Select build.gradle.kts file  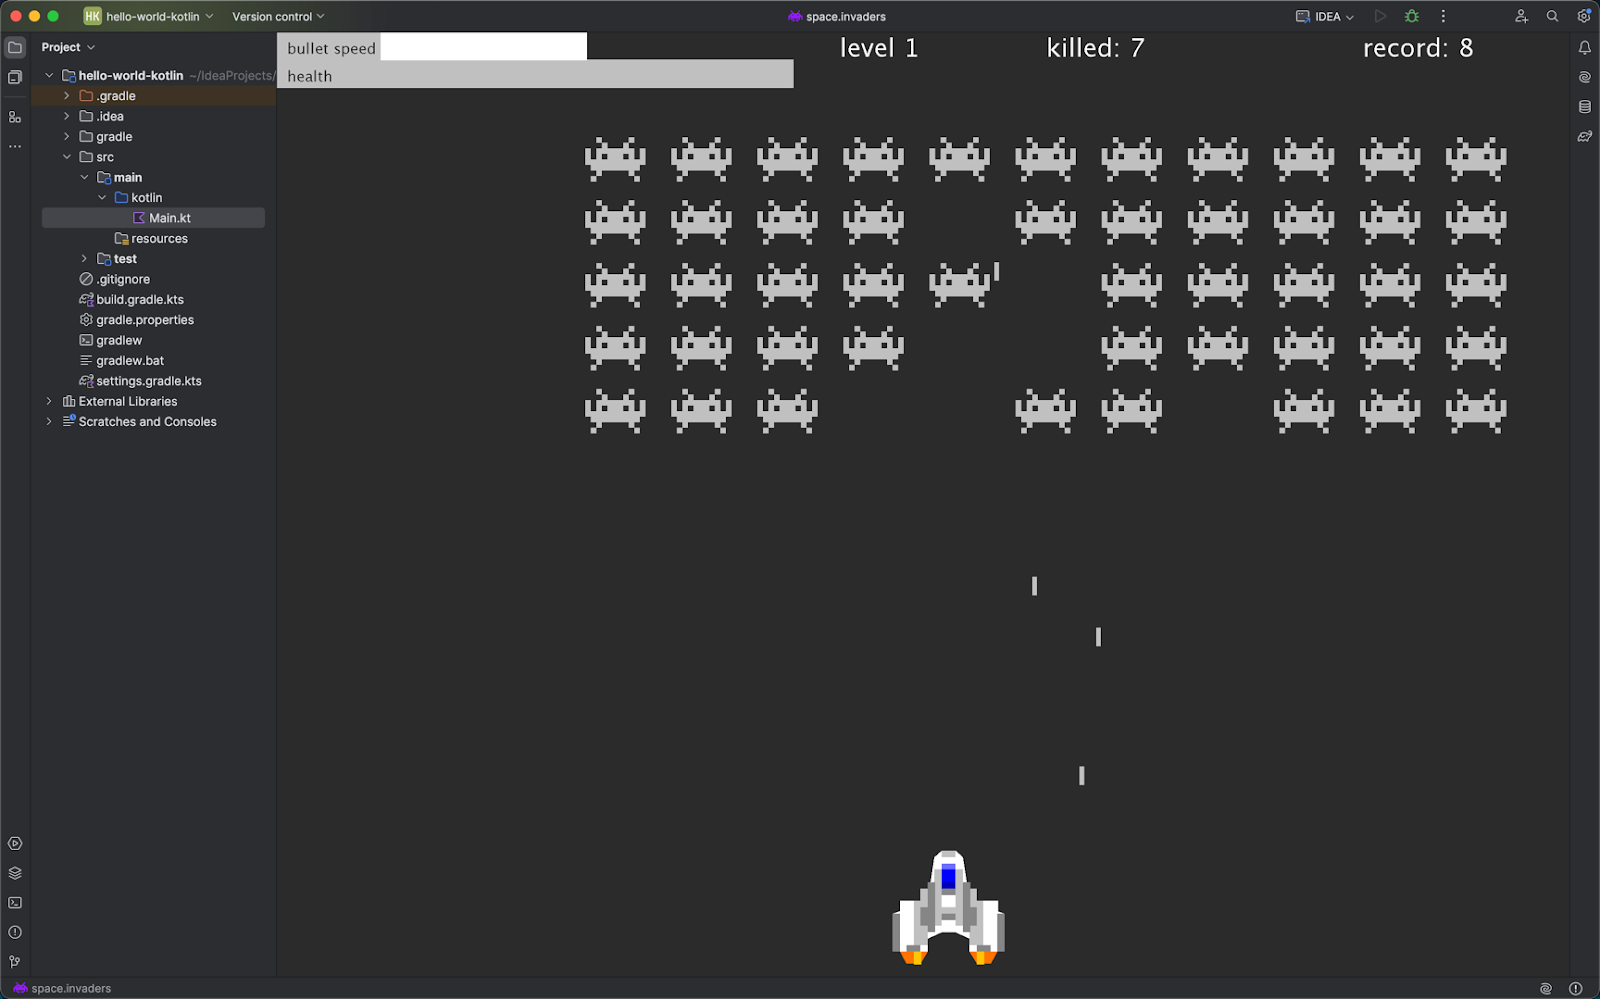click(131, 300)
